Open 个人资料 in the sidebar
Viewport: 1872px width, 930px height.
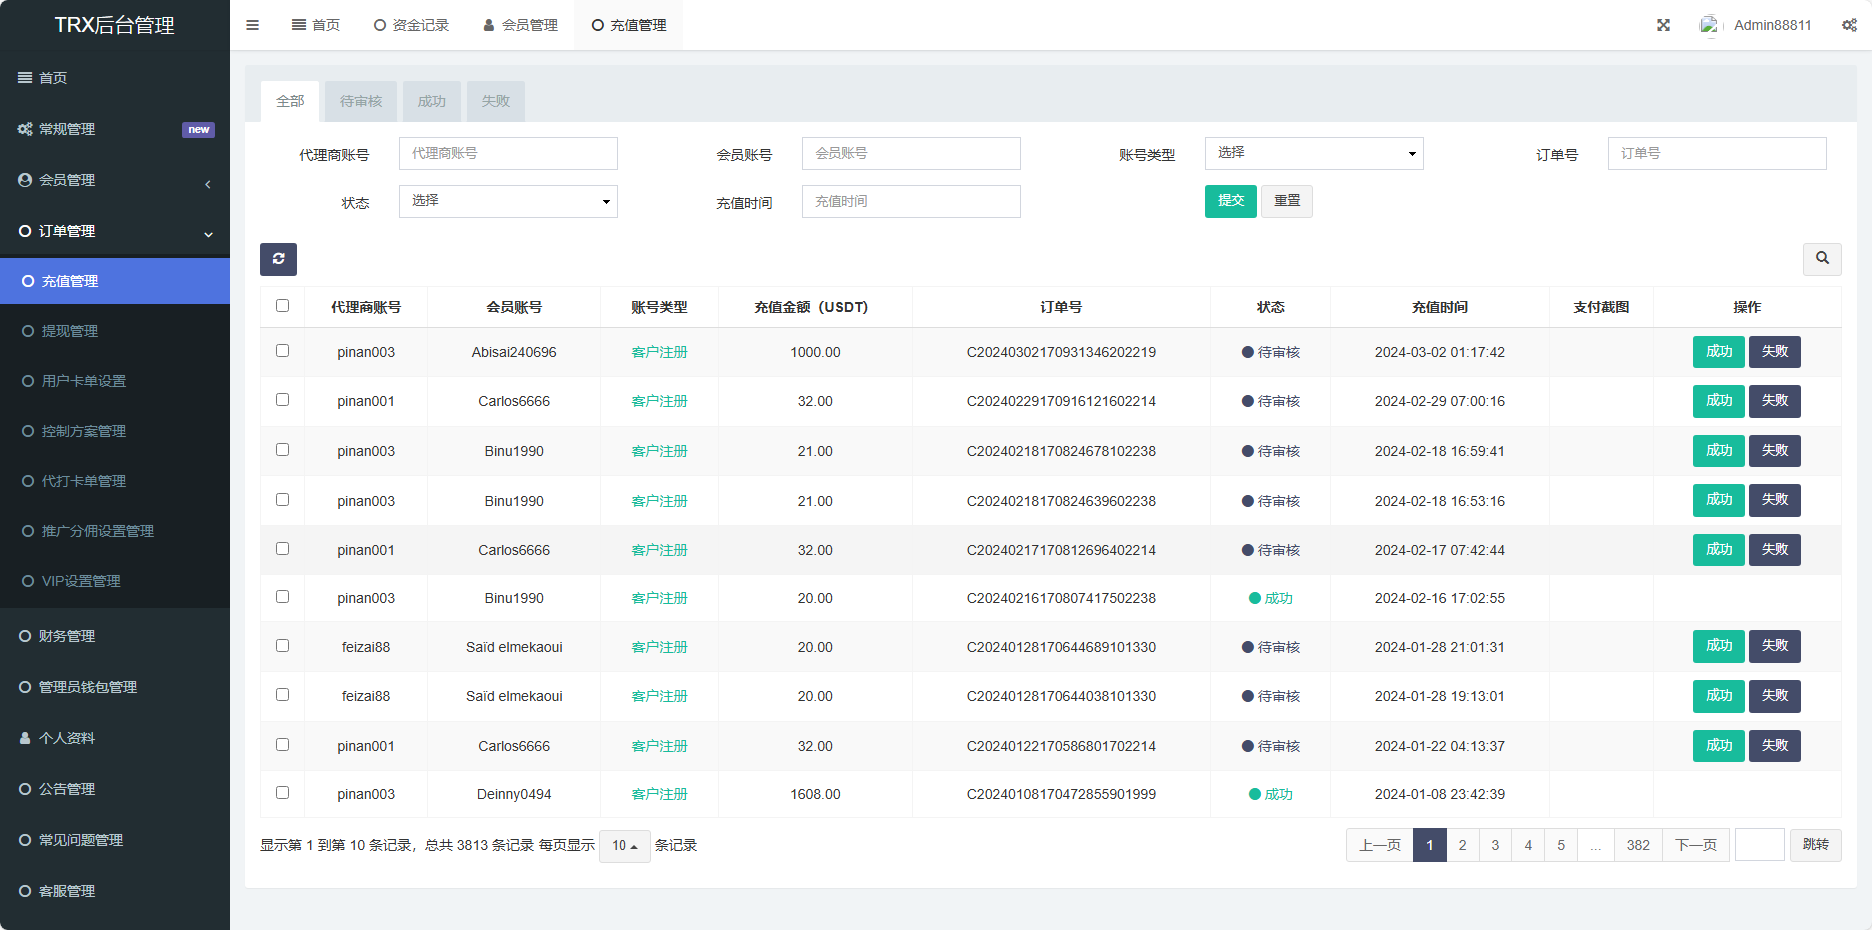(115, 738)
